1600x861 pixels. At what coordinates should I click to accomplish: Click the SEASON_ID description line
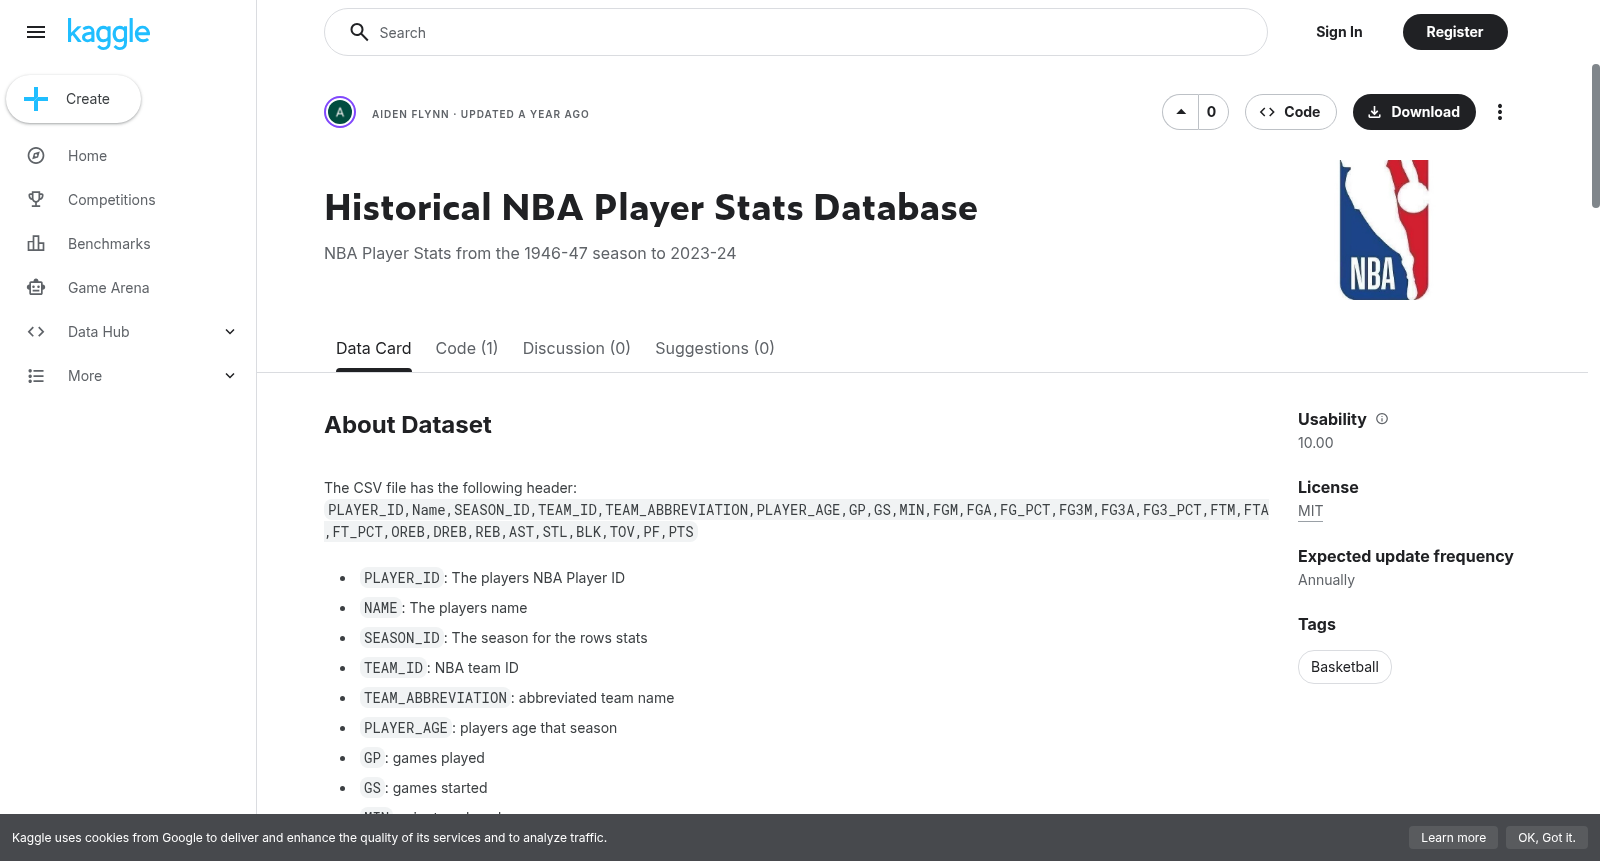[505, 638]
